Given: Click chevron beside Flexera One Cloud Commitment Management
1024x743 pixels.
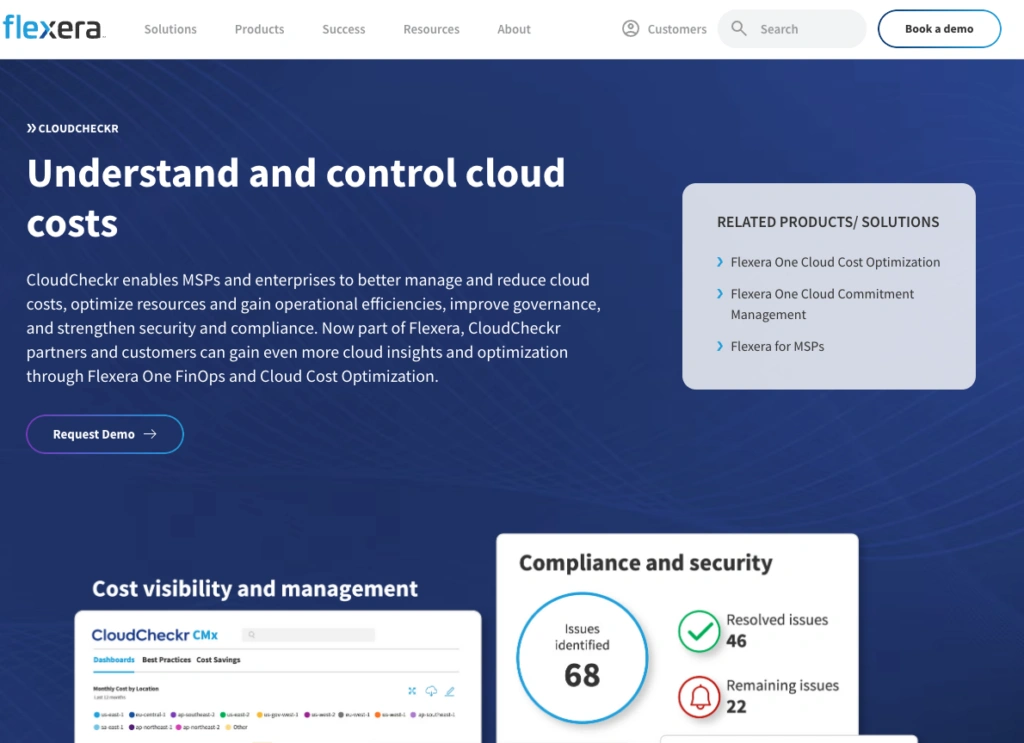Looking at the screenshot, I should pos(720,294).
